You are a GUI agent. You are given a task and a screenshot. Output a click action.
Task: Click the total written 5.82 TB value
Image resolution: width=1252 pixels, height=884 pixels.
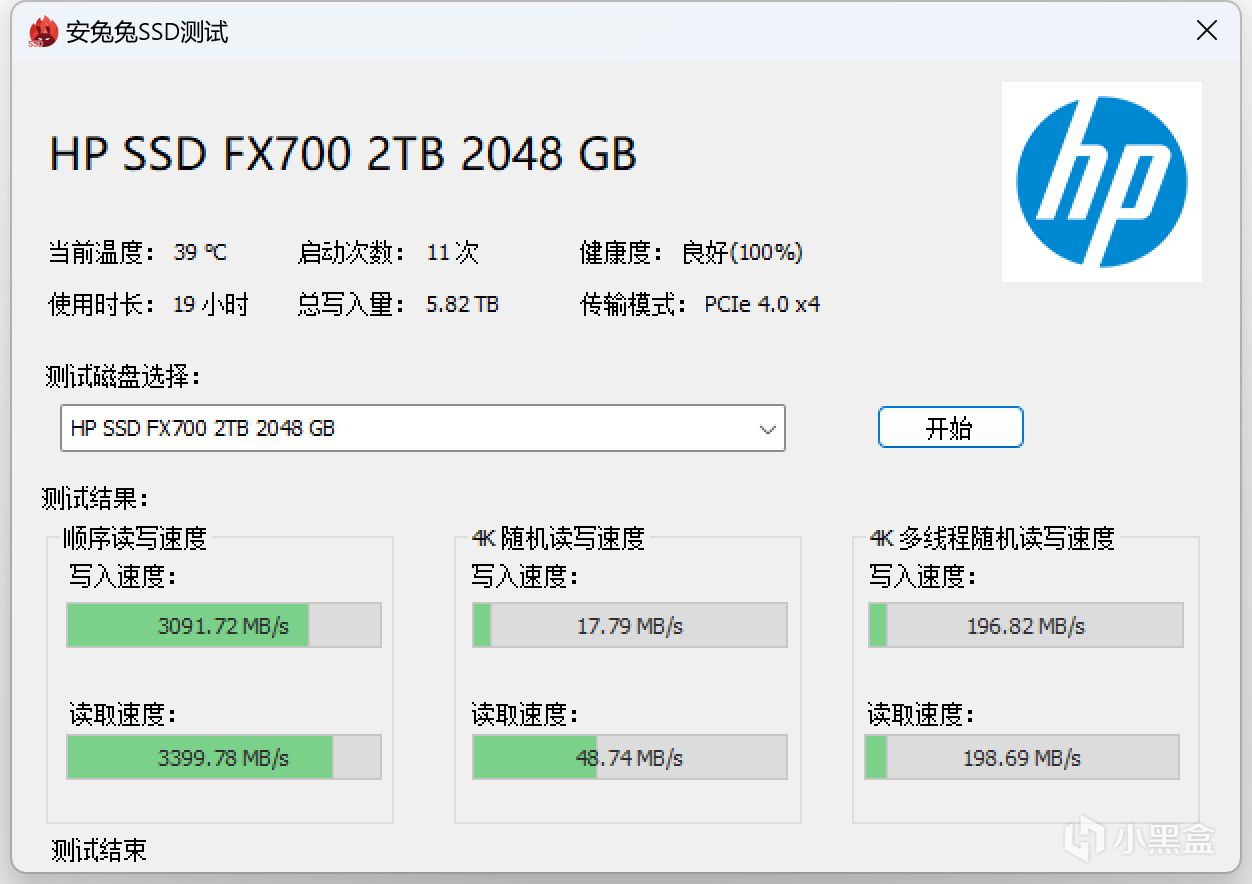(x=462, y=305)
